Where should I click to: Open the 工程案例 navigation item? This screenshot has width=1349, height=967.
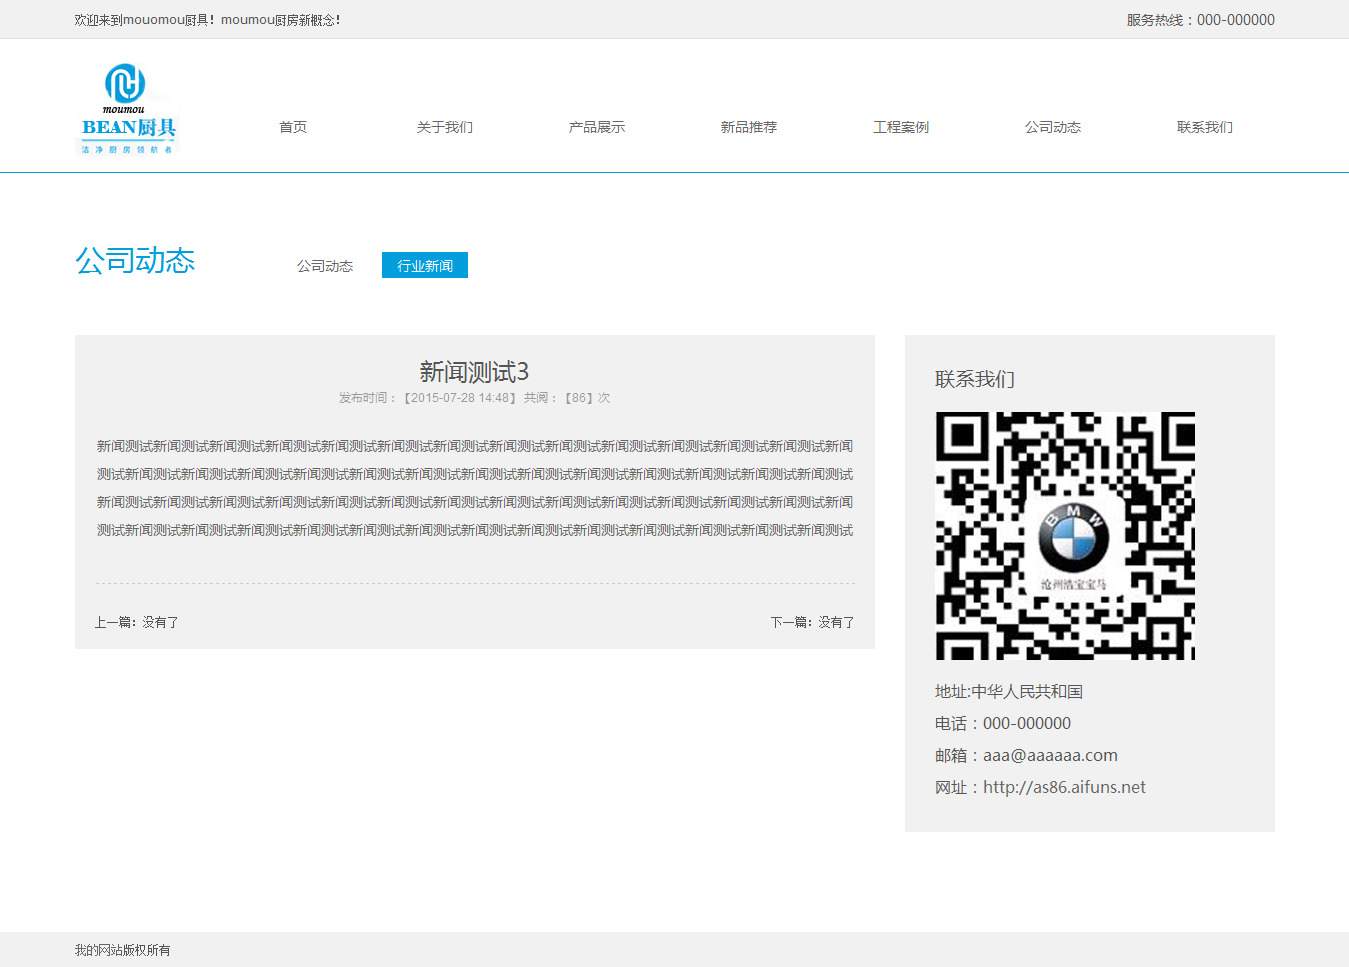click(901, 127)
